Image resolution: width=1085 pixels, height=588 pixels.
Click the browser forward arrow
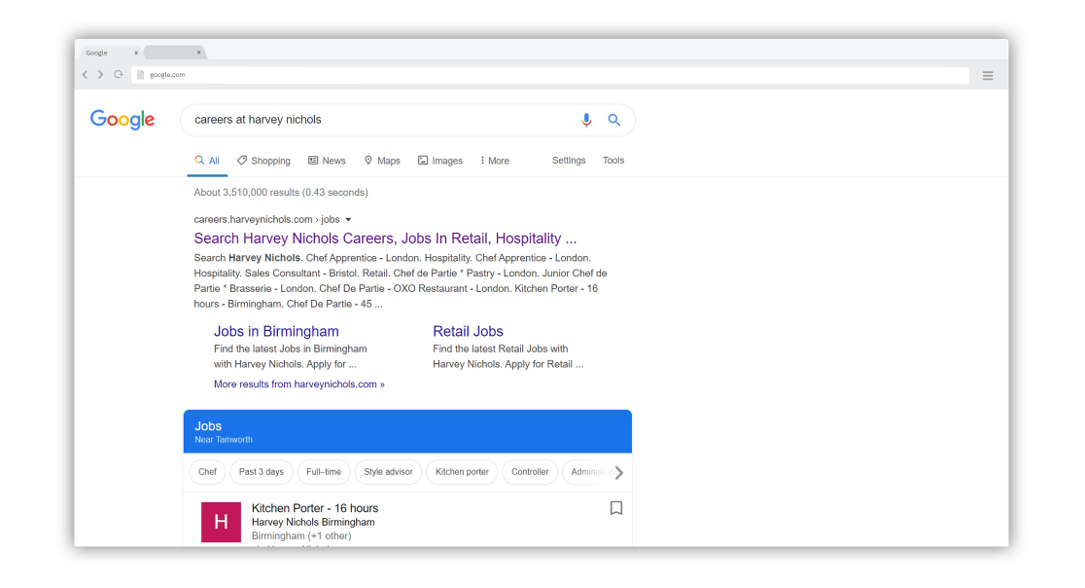tap(100, 75)
